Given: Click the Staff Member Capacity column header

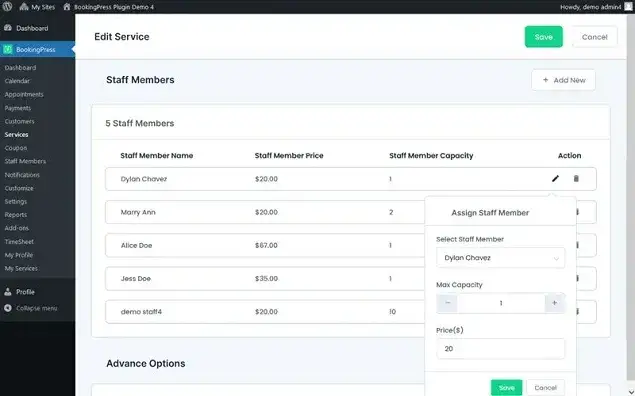Looking at the screenshot, I should 431,155.
